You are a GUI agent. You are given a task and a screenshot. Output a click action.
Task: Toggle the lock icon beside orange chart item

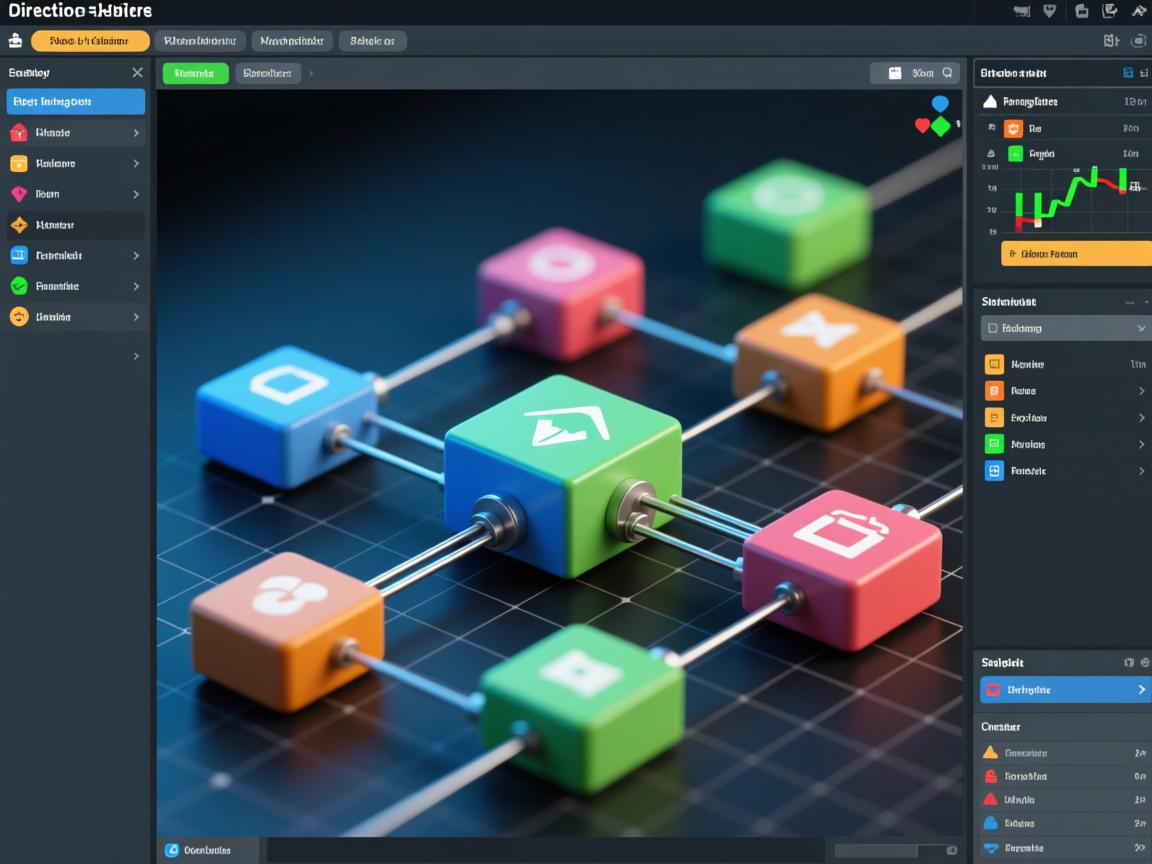[991, 128]
